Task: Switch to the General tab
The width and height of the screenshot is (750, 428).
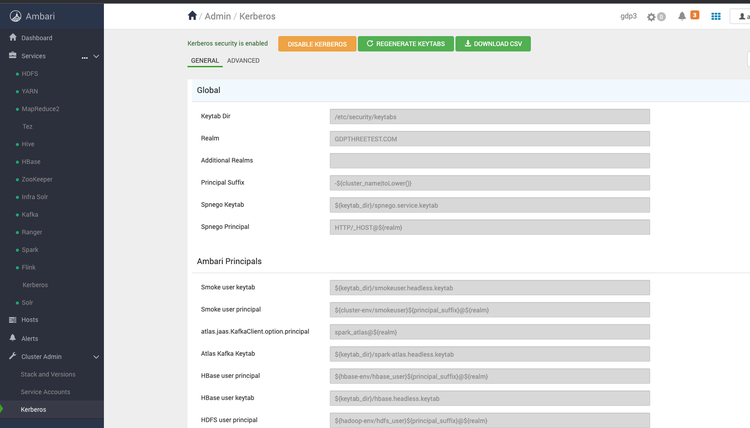Action: (205, 61)
